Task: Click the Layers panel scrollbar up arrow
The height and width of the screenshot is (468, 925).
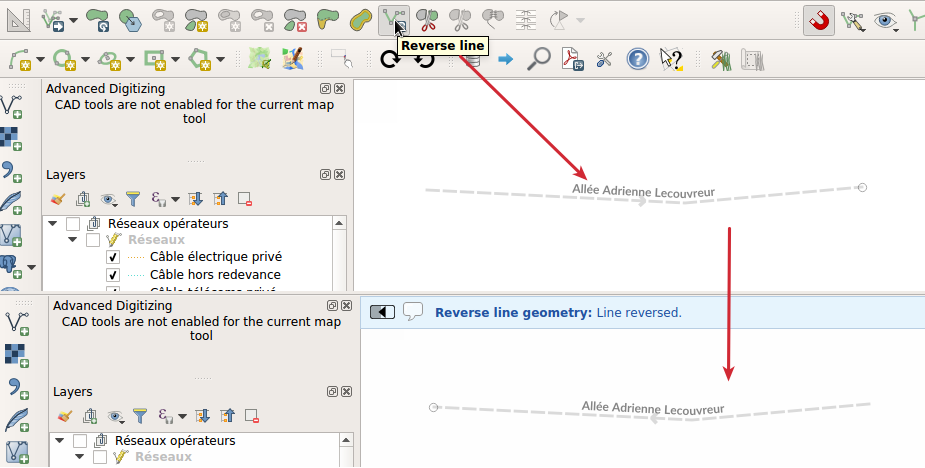Action: (x=340, y=223)
